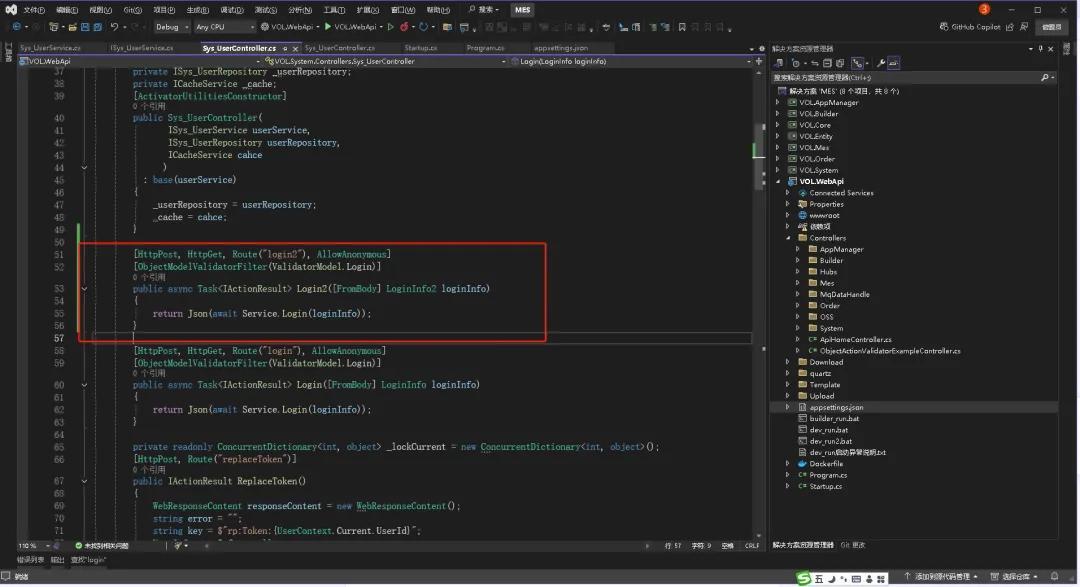Image resolution: width=1080 pixels, height=587 pixels.
Task: Collapse the VOLWebApi project node
Action: pyautogui.click(x=778, y=181)
